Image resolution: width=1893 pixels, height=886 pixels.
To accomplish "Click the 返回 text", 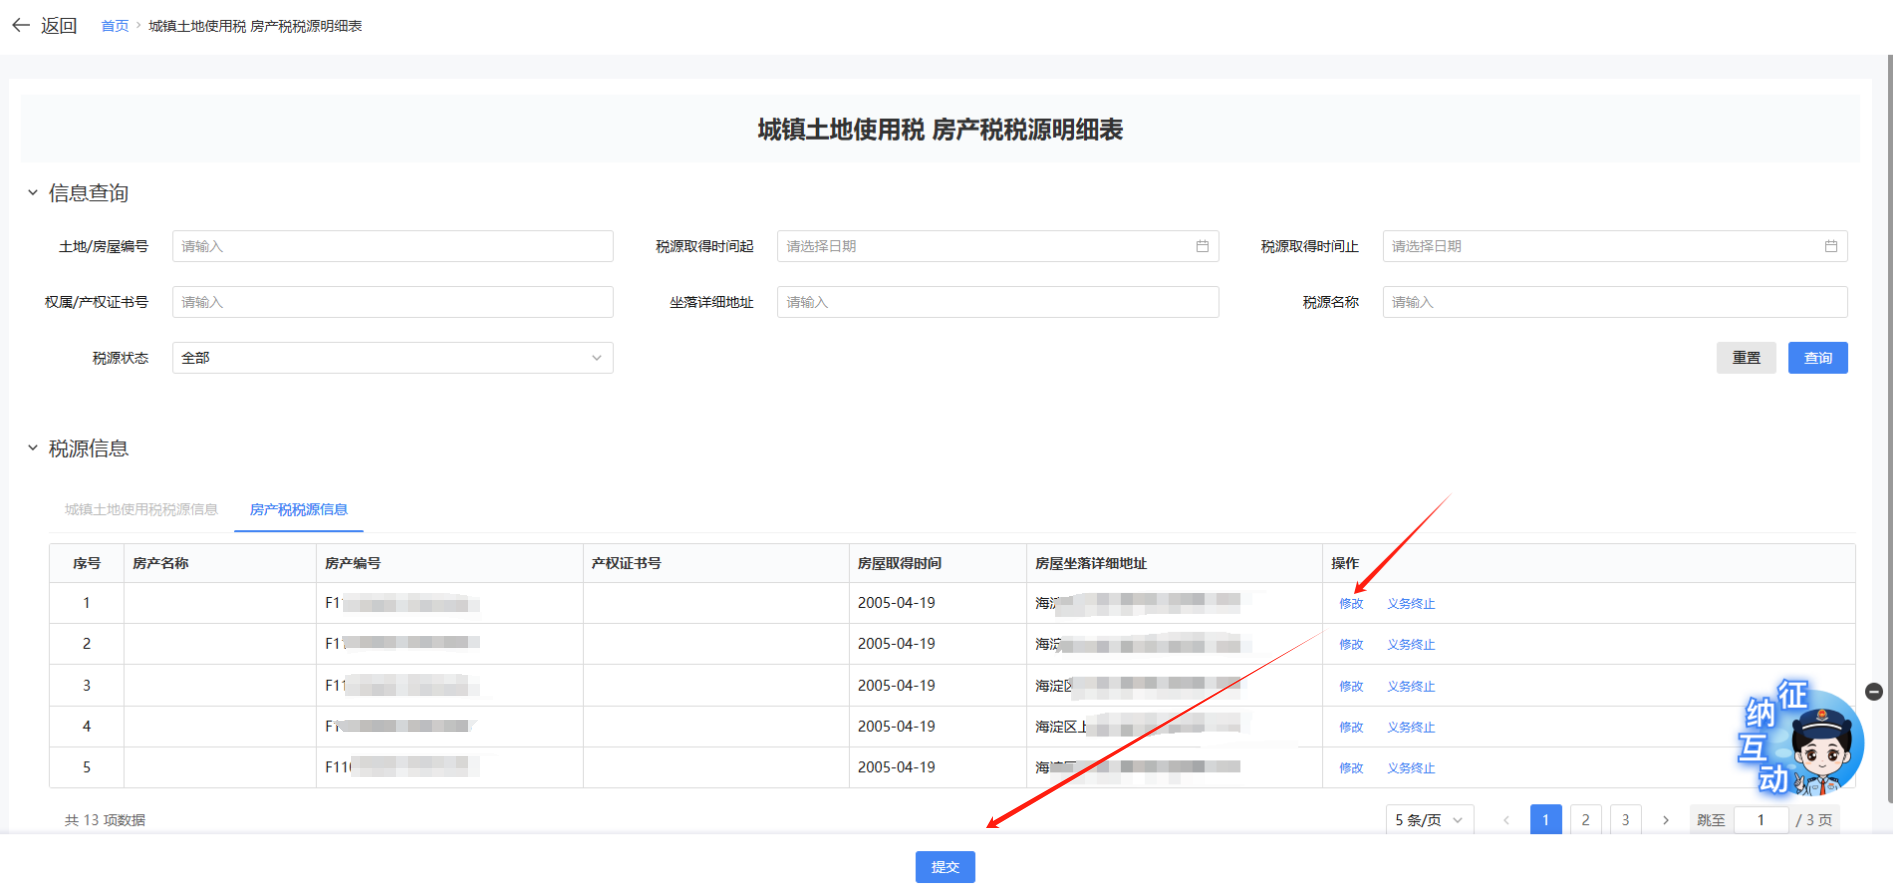I will (x=59, y=26).
